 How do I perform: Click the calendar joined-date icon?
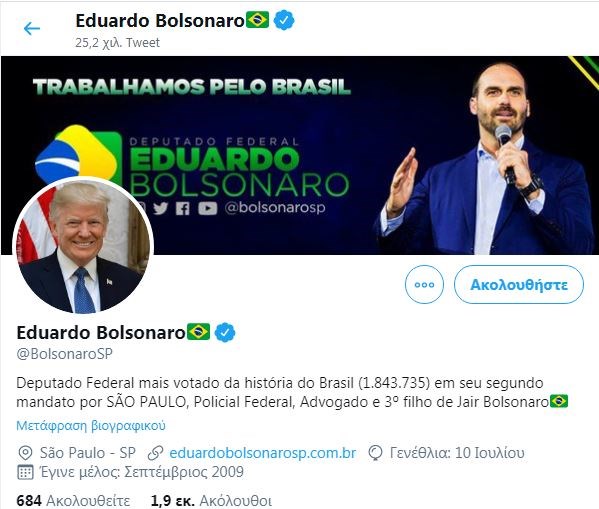point(25,472)
